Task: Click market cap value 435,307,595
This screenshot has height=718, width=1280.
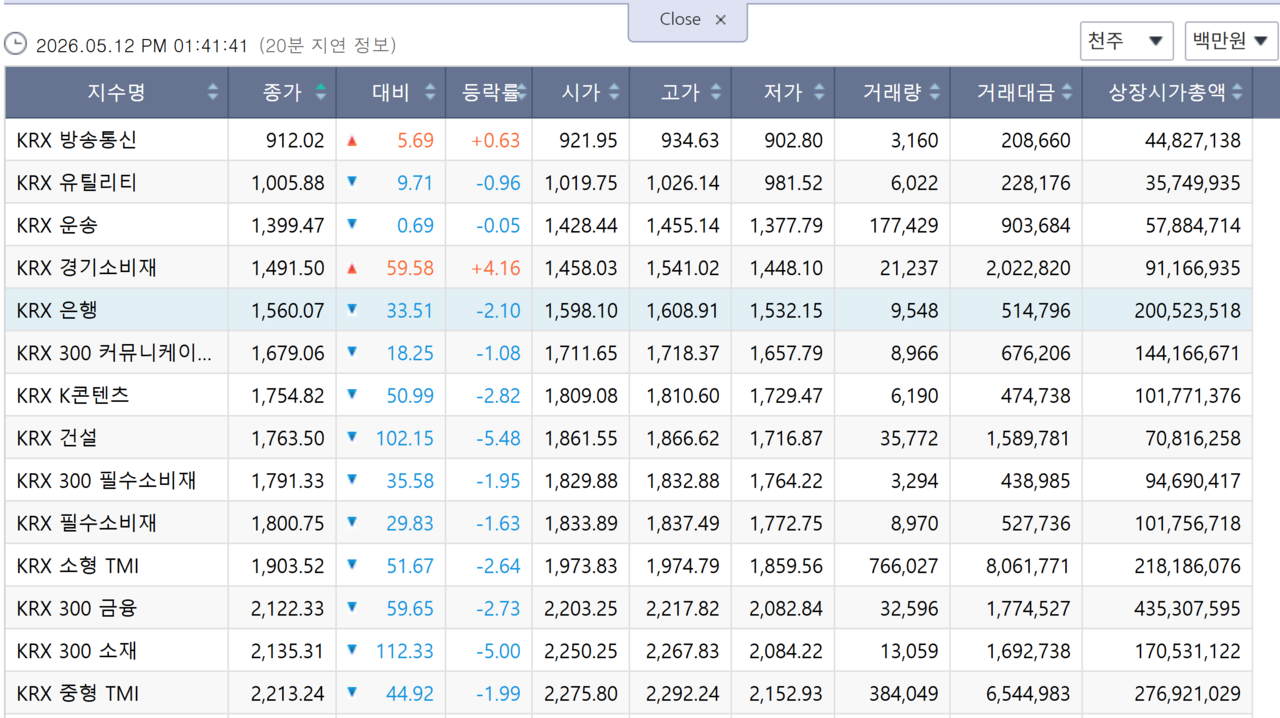Action: pyautogui.click(x=1187, y=608)
